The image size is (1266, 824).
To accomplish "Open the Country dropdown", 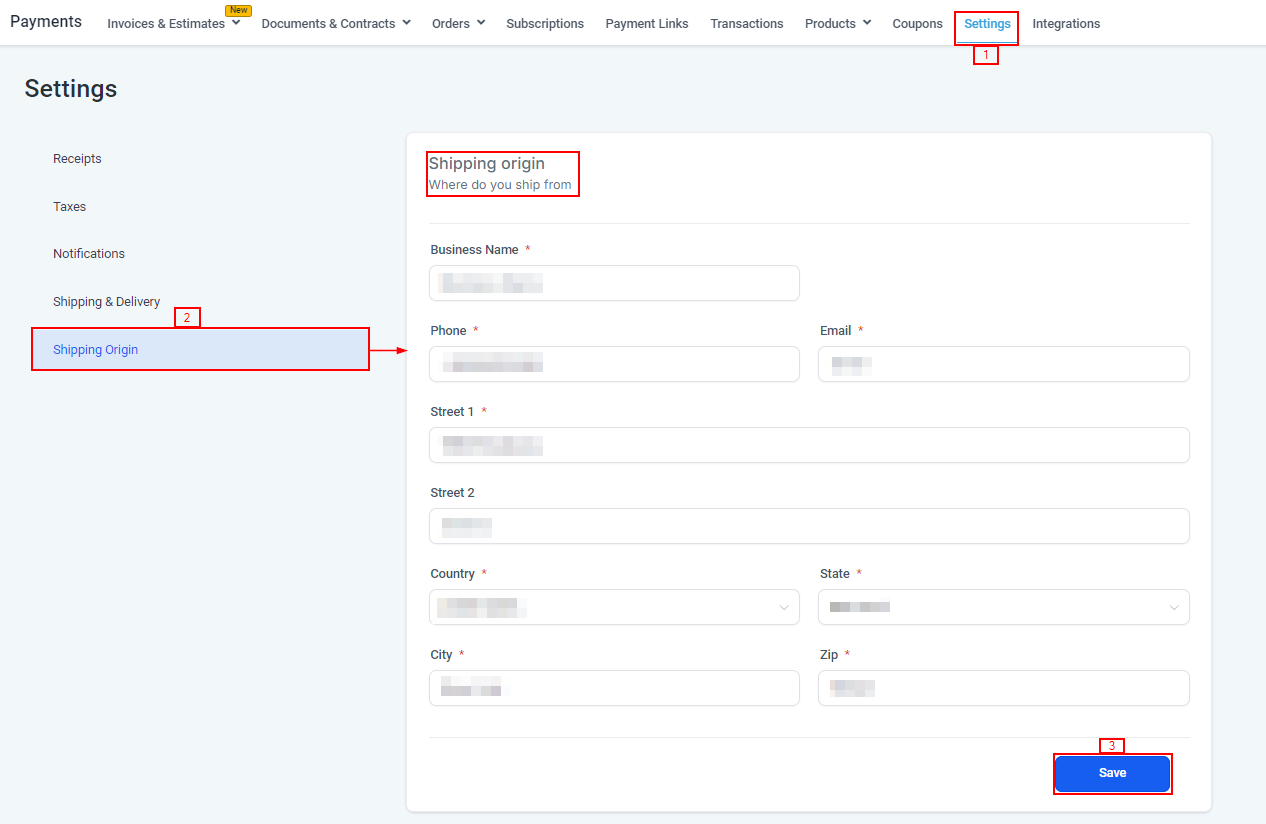I will [614, 607].
